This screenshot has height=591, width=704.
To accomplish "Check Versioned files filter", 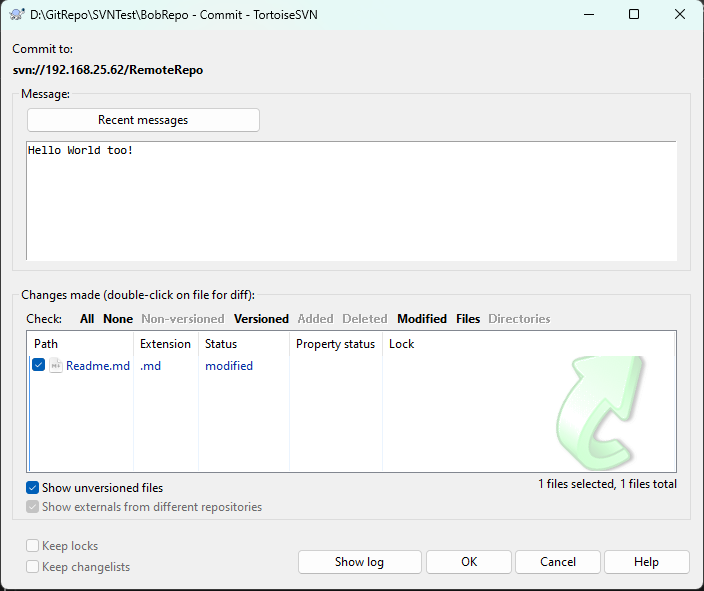I will pyautogui.click(x=261, y=319).
